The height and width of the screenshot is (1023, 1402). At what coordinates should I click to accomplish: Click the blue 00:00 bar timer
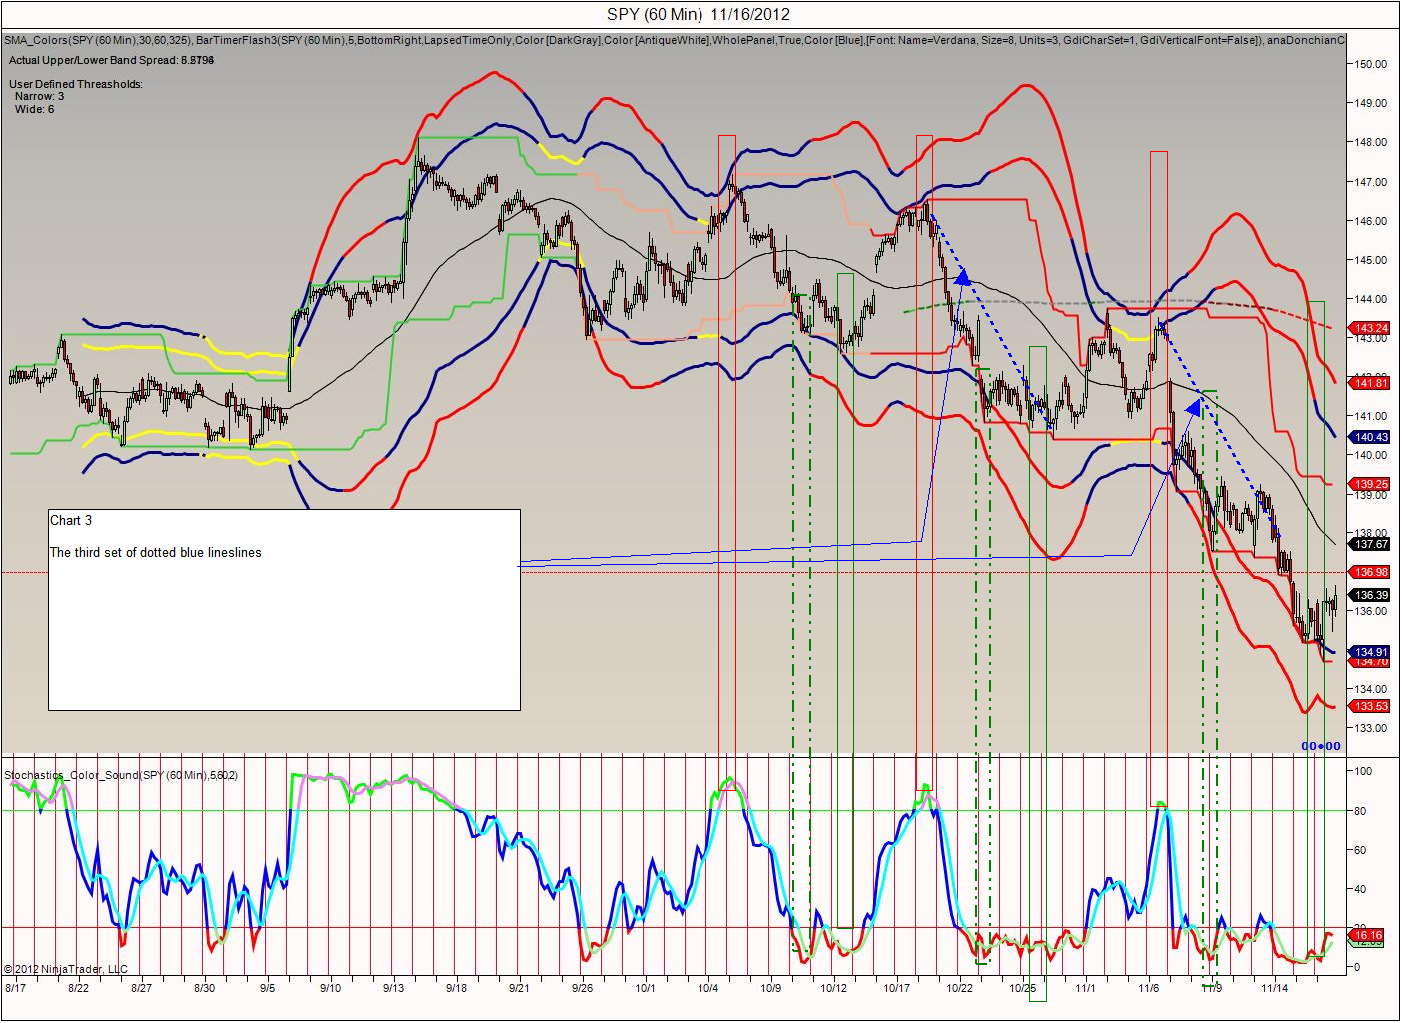click(x=1321, y=746)
